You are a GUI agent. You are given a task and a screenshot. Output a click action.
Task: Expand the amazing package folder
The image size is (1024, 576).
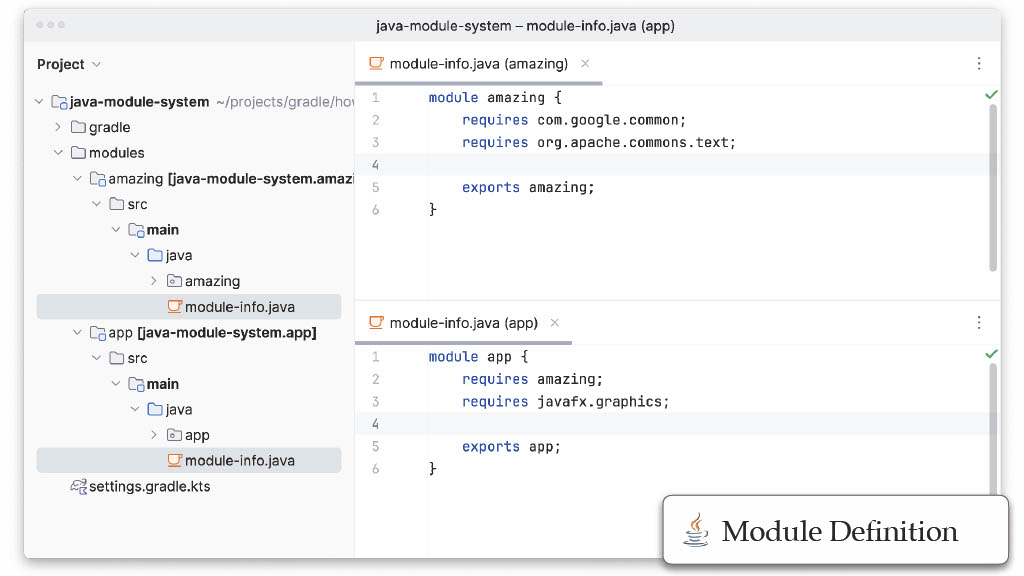[154, 281]
